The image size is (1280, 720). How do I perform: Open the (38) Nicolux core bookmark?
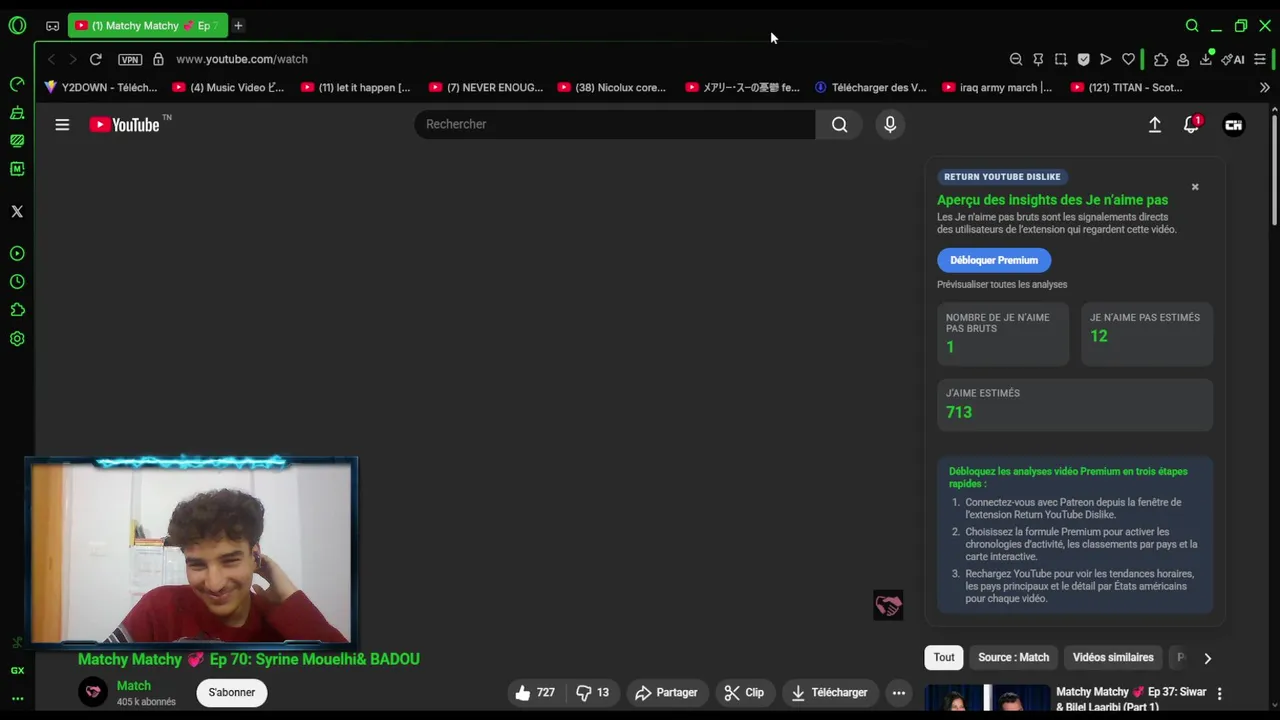pos(612,87)
